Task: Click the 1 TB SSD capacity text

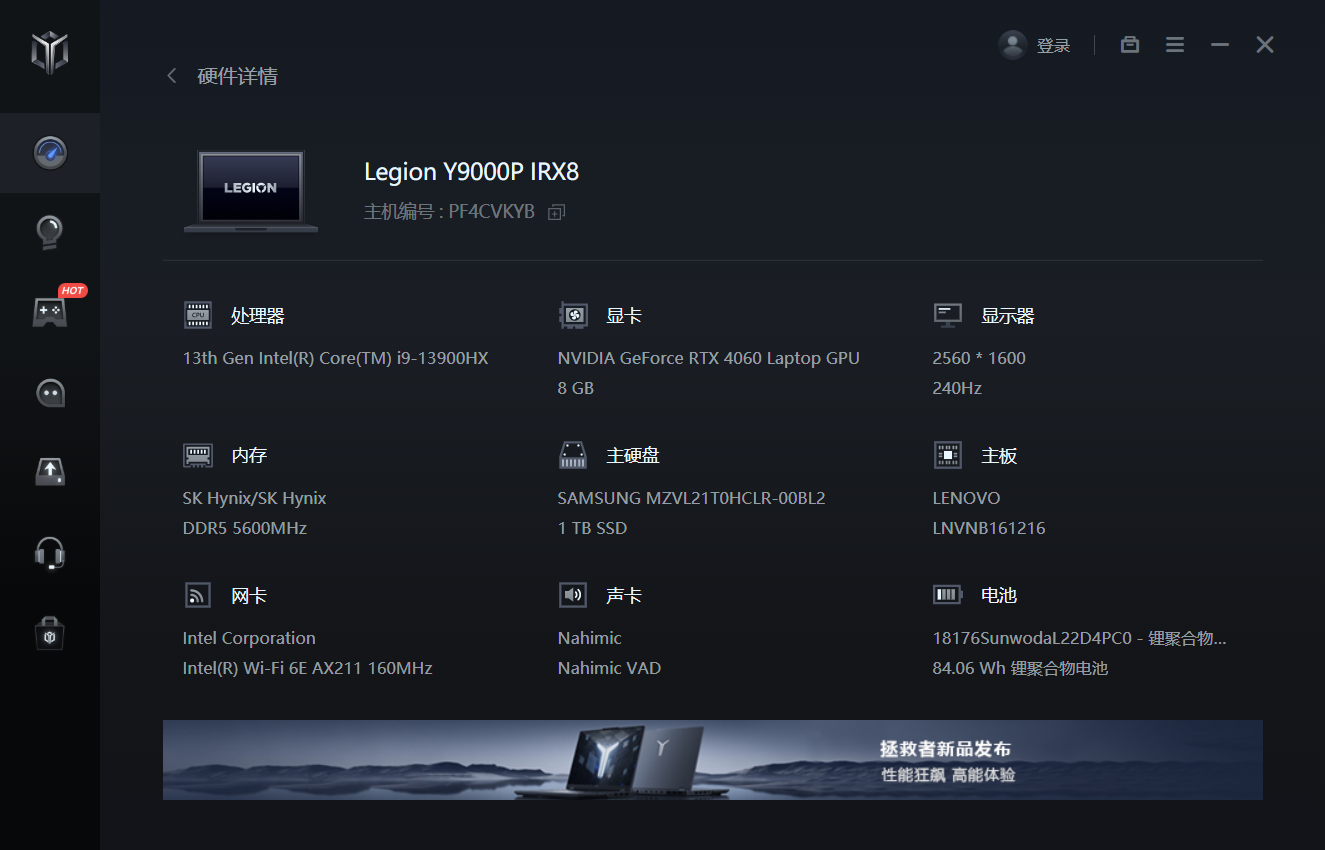Action: (x=592, y=528)
